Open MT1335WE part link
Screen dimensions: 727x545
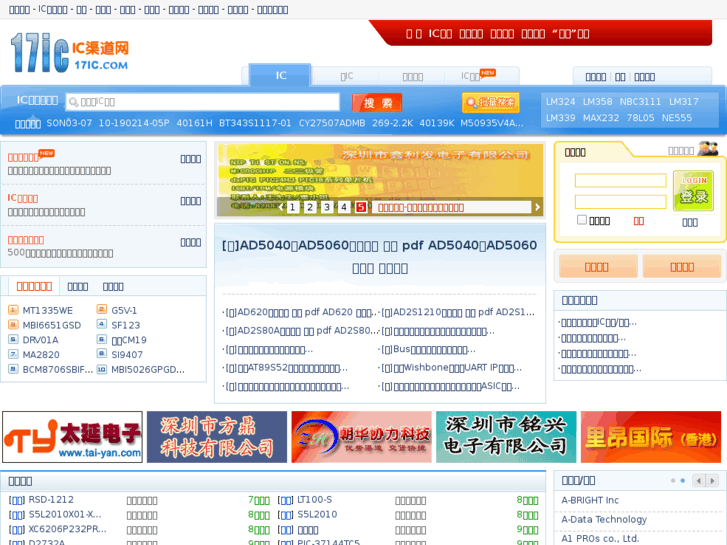(48, 311)
